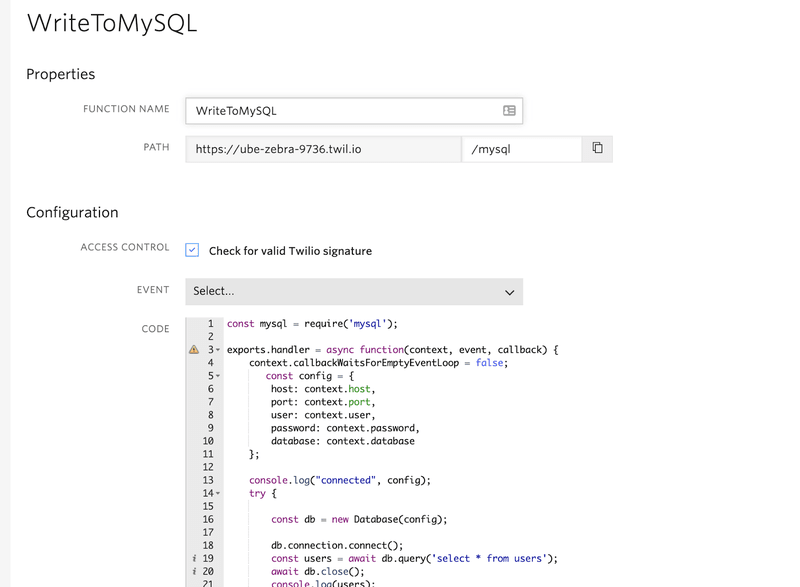Click the 'user: context.user' code line

(x=323, y=415)
